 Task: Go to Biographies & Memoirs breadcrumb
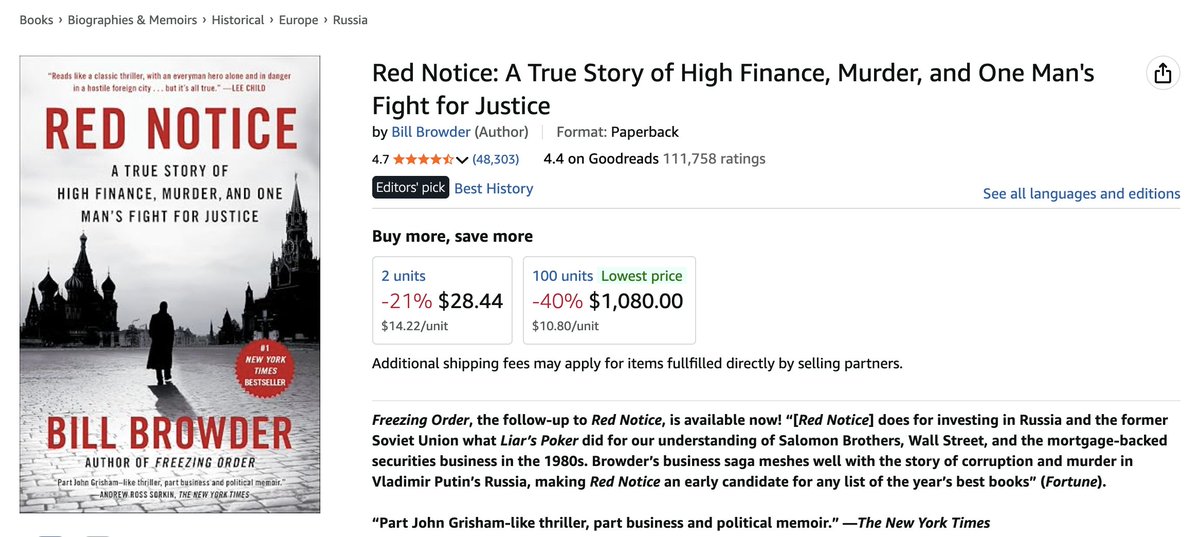click(x=131, y=20)
